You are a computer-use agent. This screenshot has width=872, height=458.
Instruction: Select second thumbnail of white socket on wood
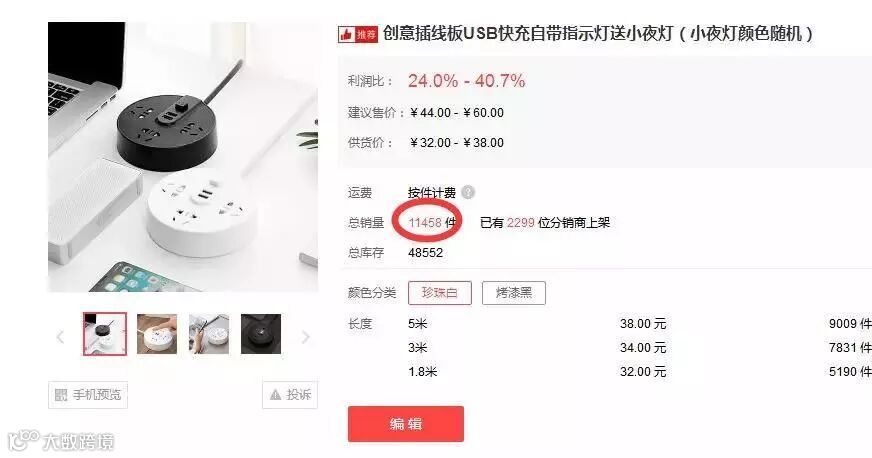(x=157, y=333)
